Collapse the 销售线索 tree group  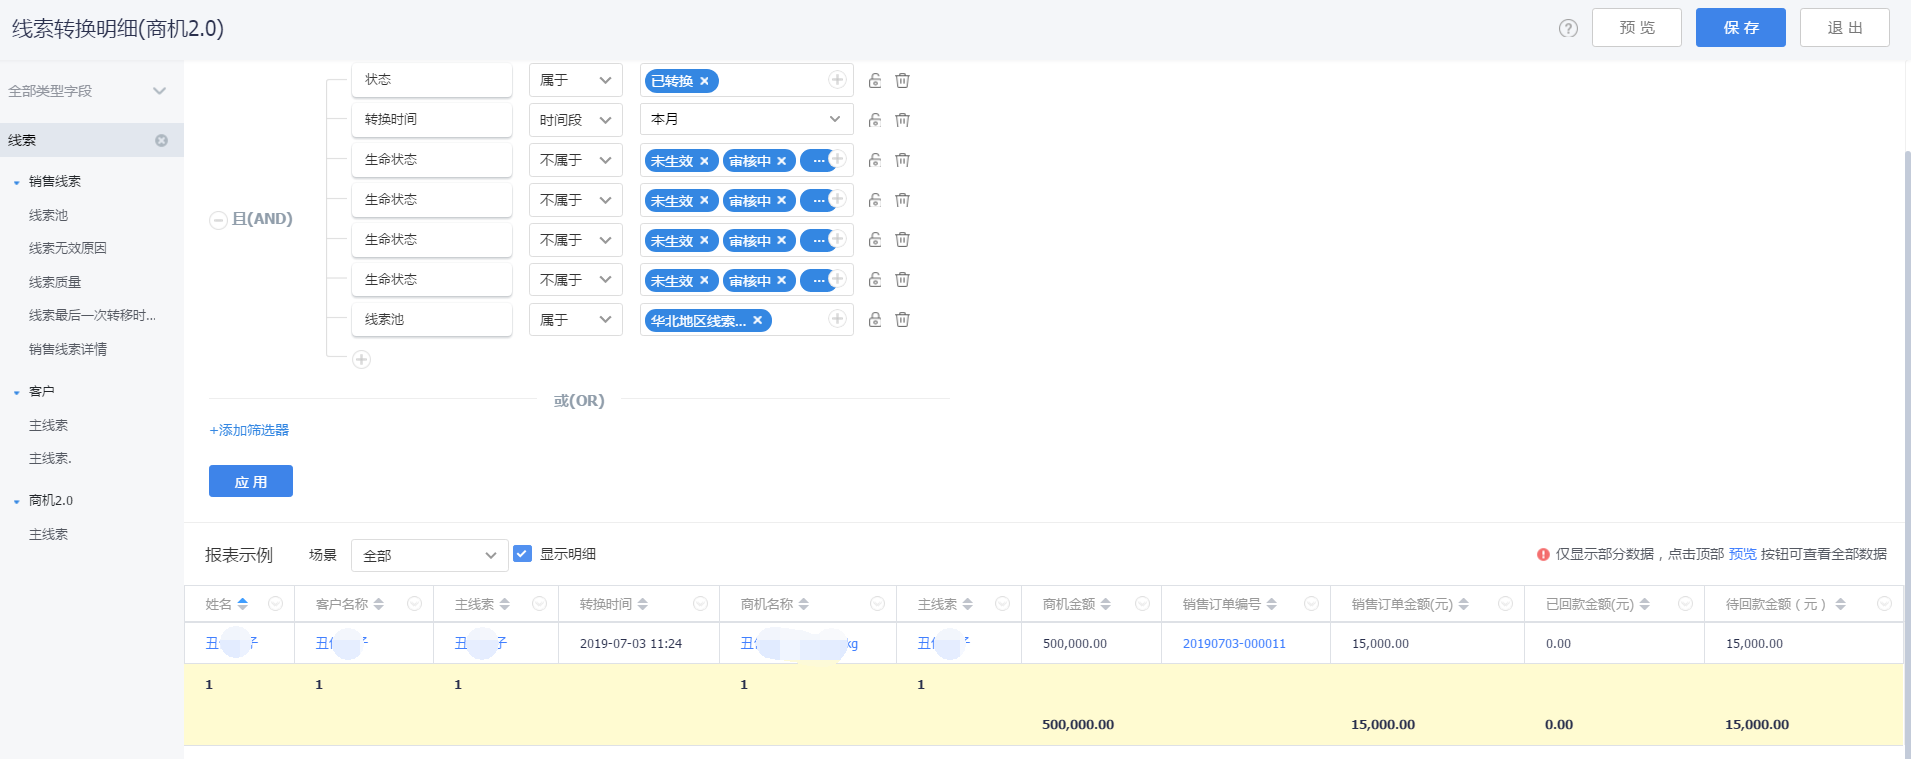click(x=17, y=183)
